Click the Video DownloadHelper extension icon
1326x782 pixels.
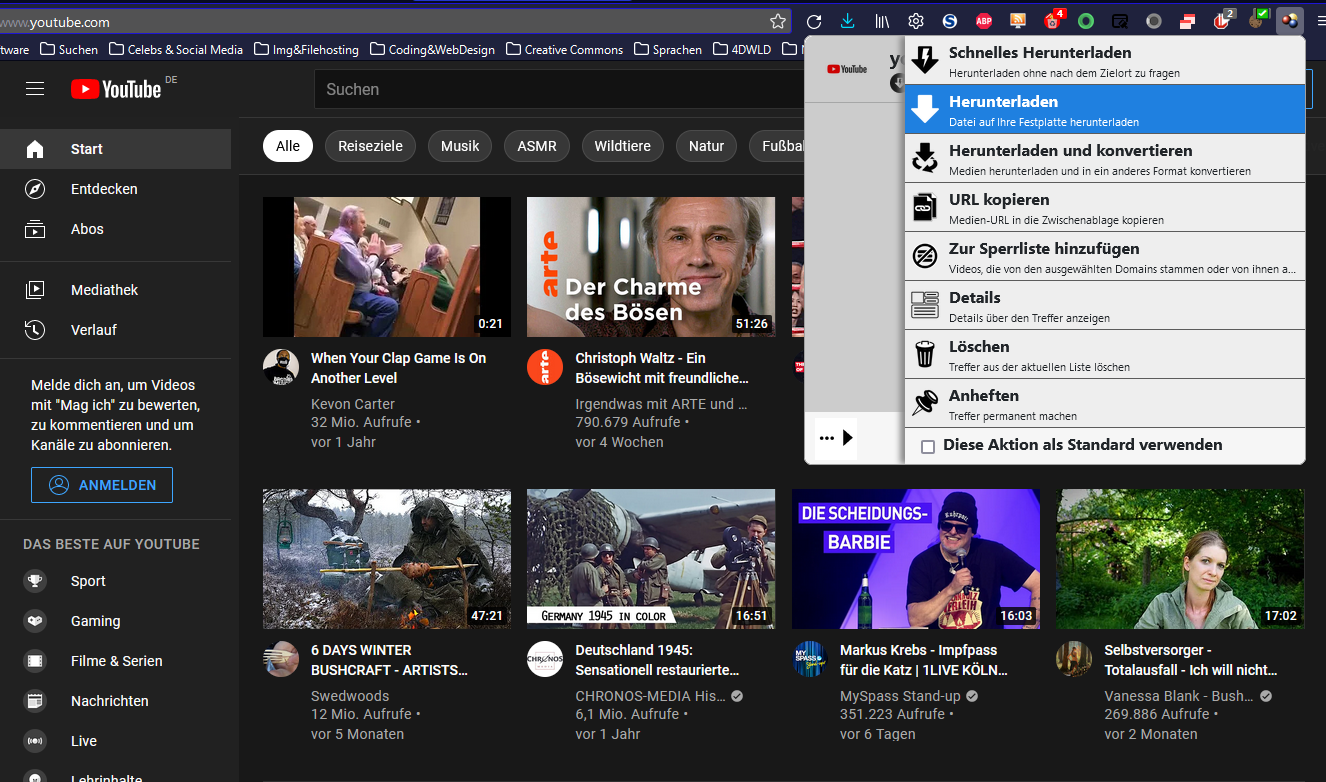[1290, 20]
